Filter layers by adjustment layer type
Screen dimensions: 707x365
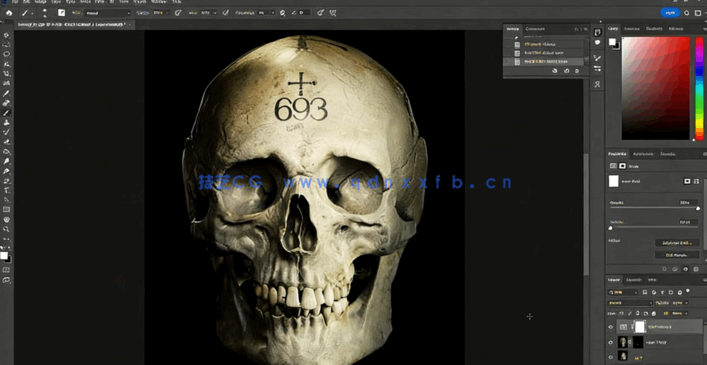pos(653,292)
